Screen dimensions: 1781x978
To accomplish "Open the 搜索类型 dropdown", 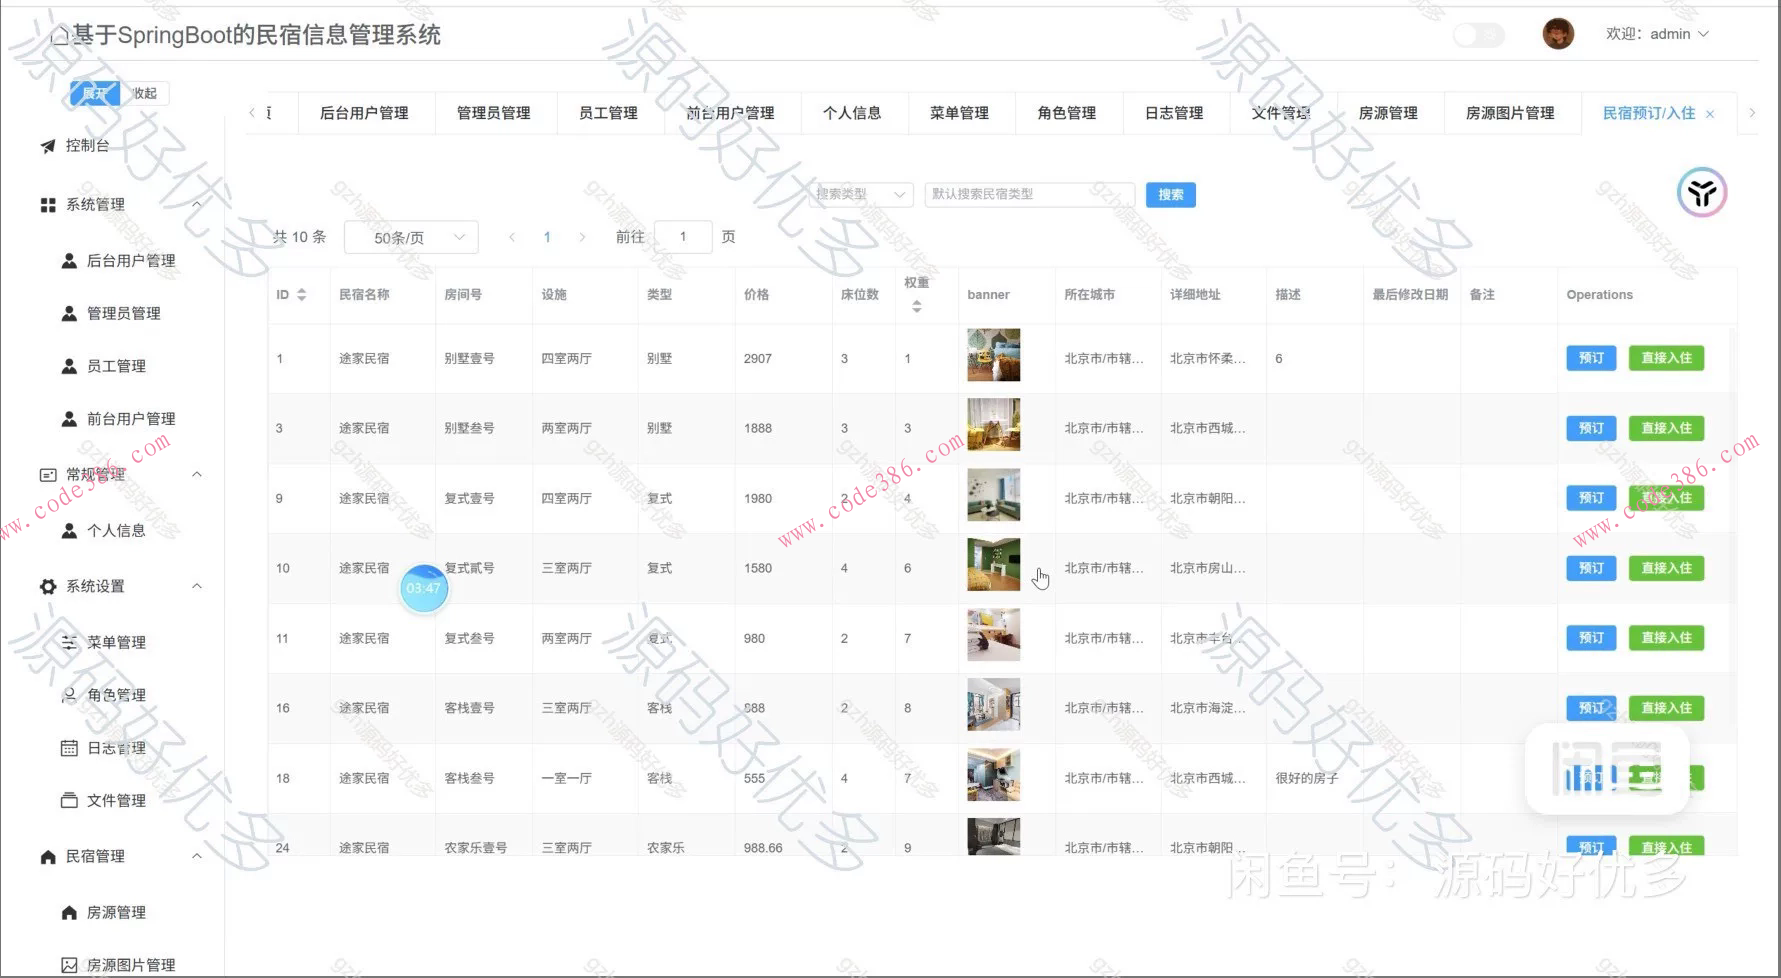I will [861, 194].
